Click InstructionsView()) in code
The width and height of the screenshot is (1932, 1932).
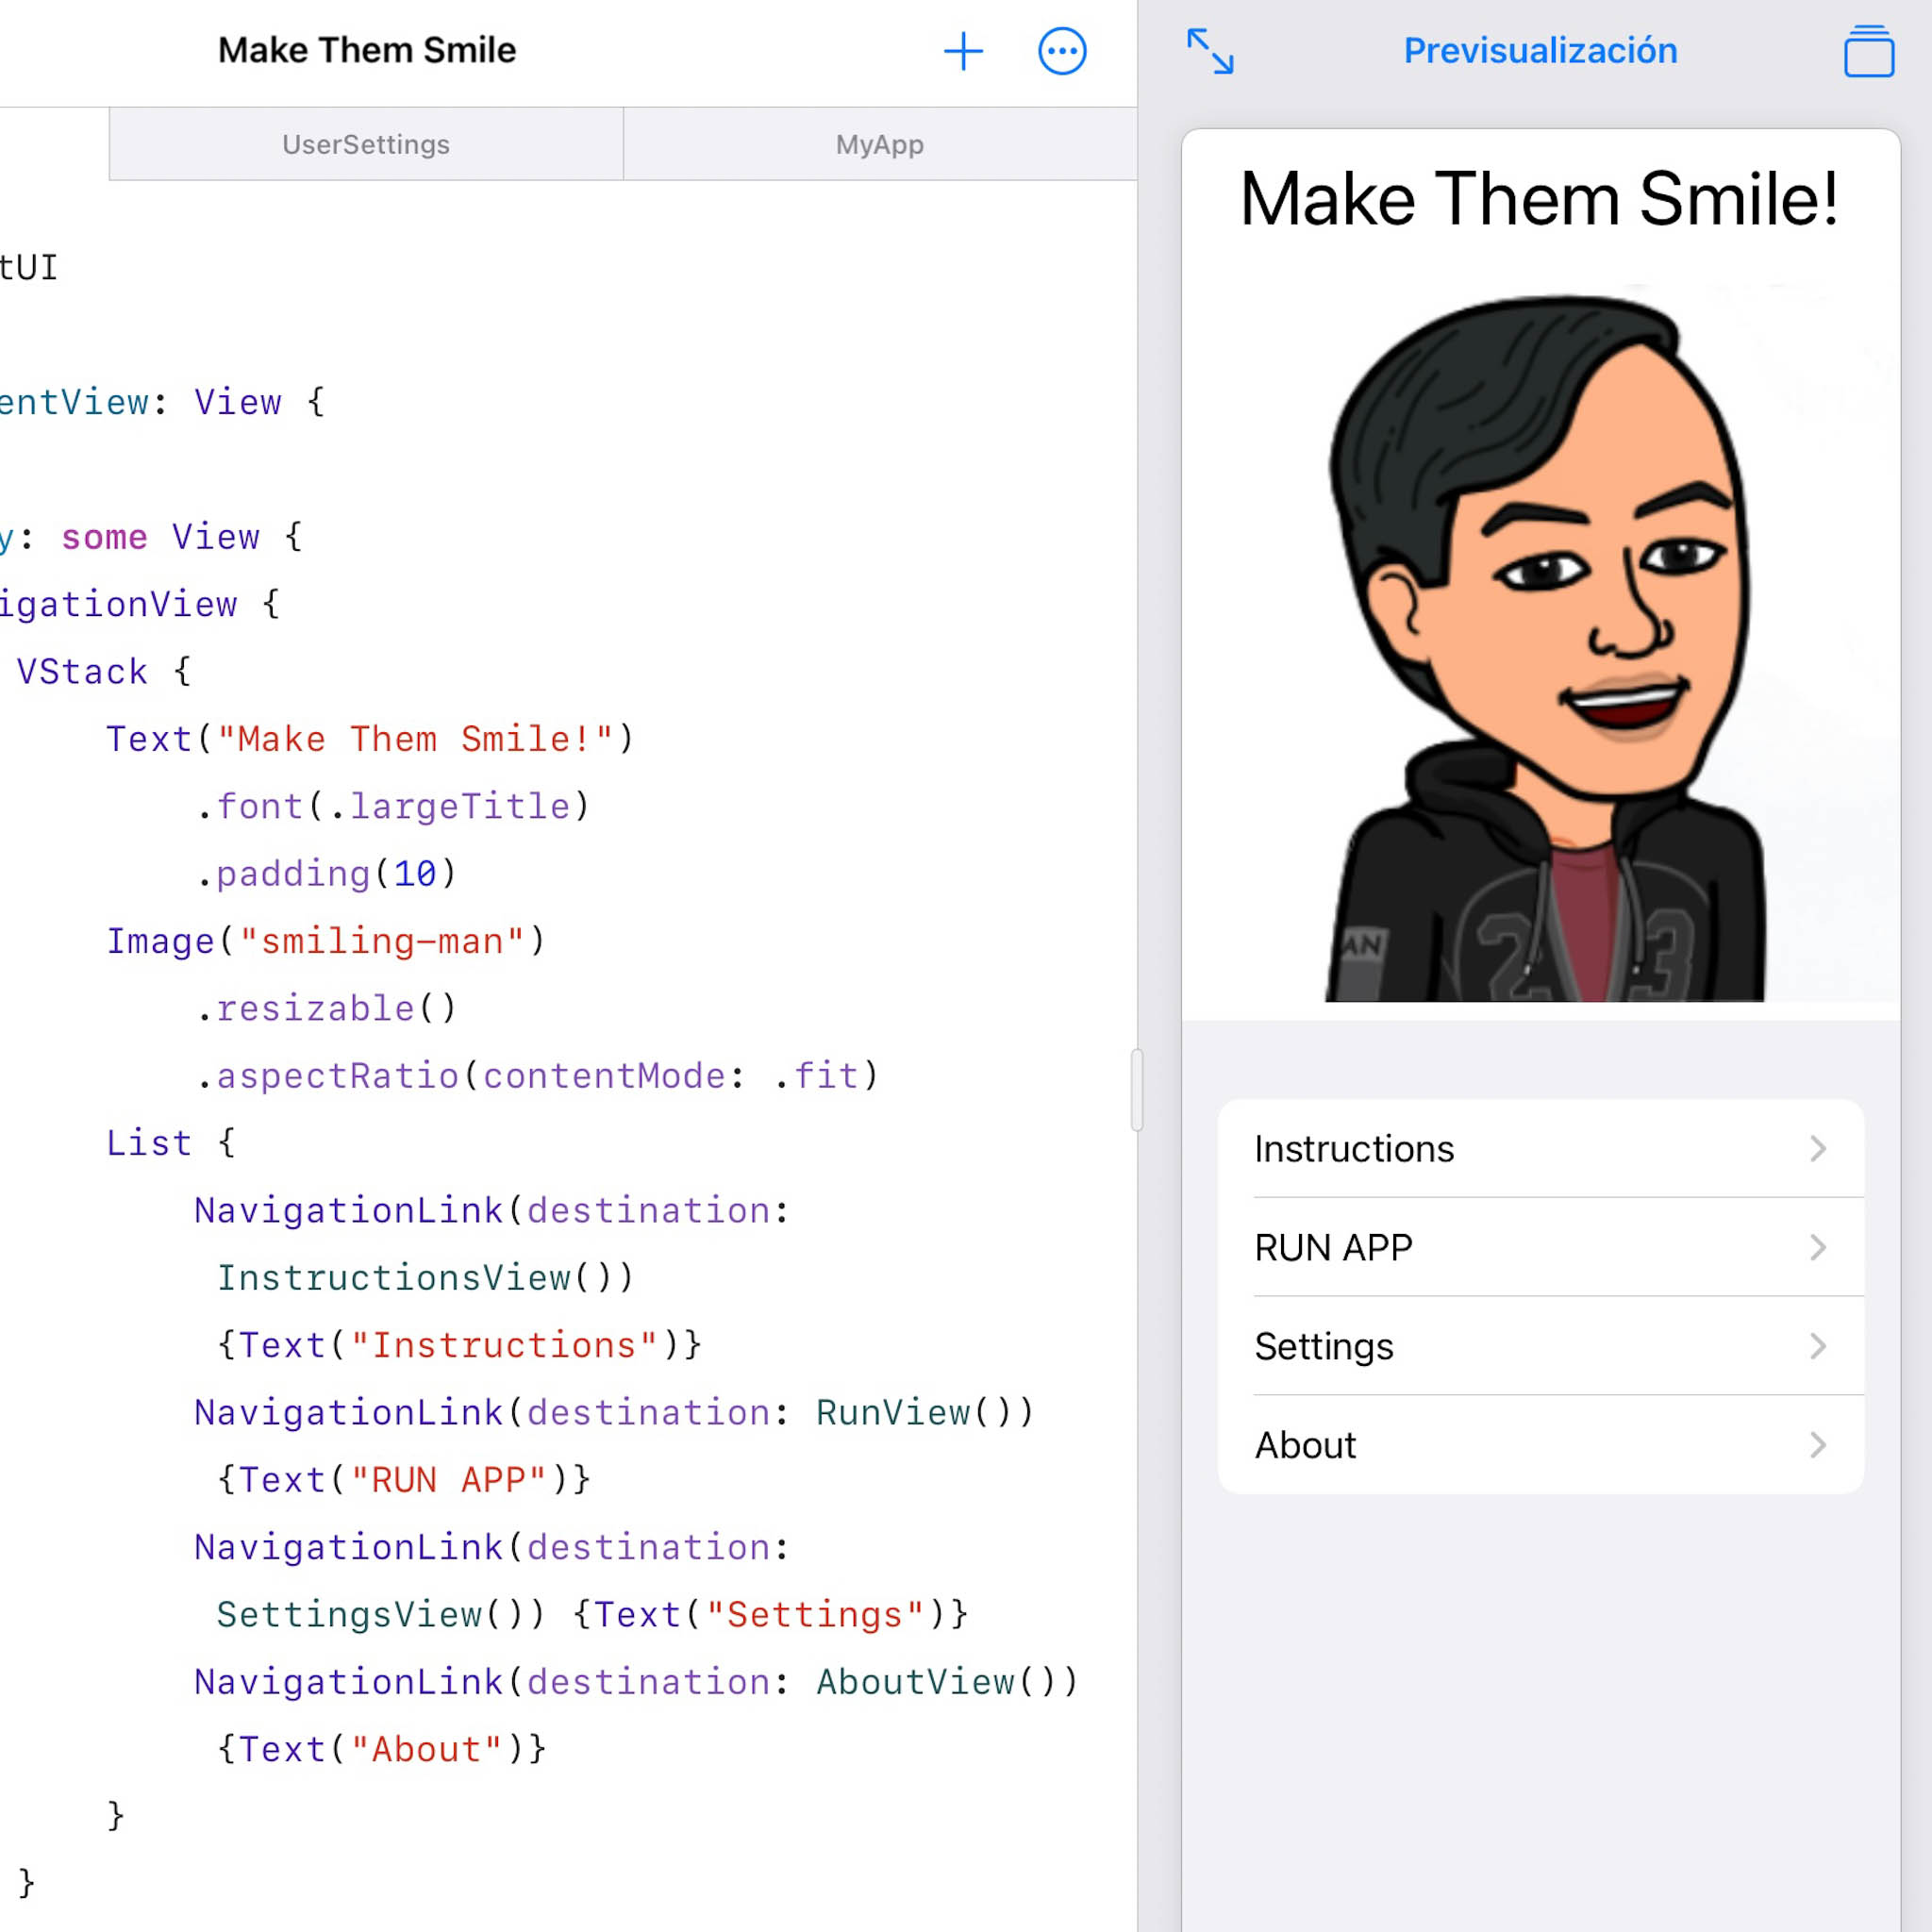426,1277
